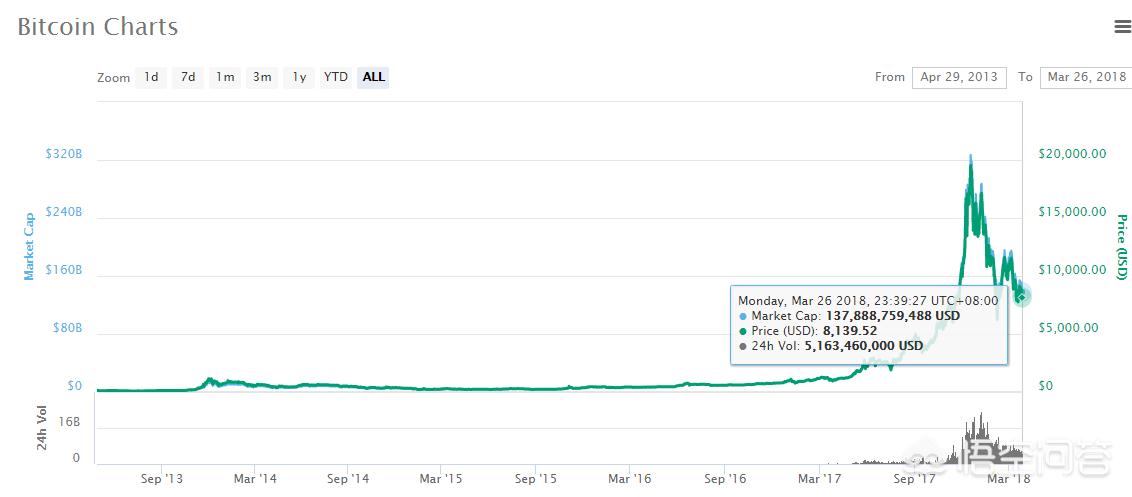
Task: Set zoom range to 7d
Action: click(188, 77)
